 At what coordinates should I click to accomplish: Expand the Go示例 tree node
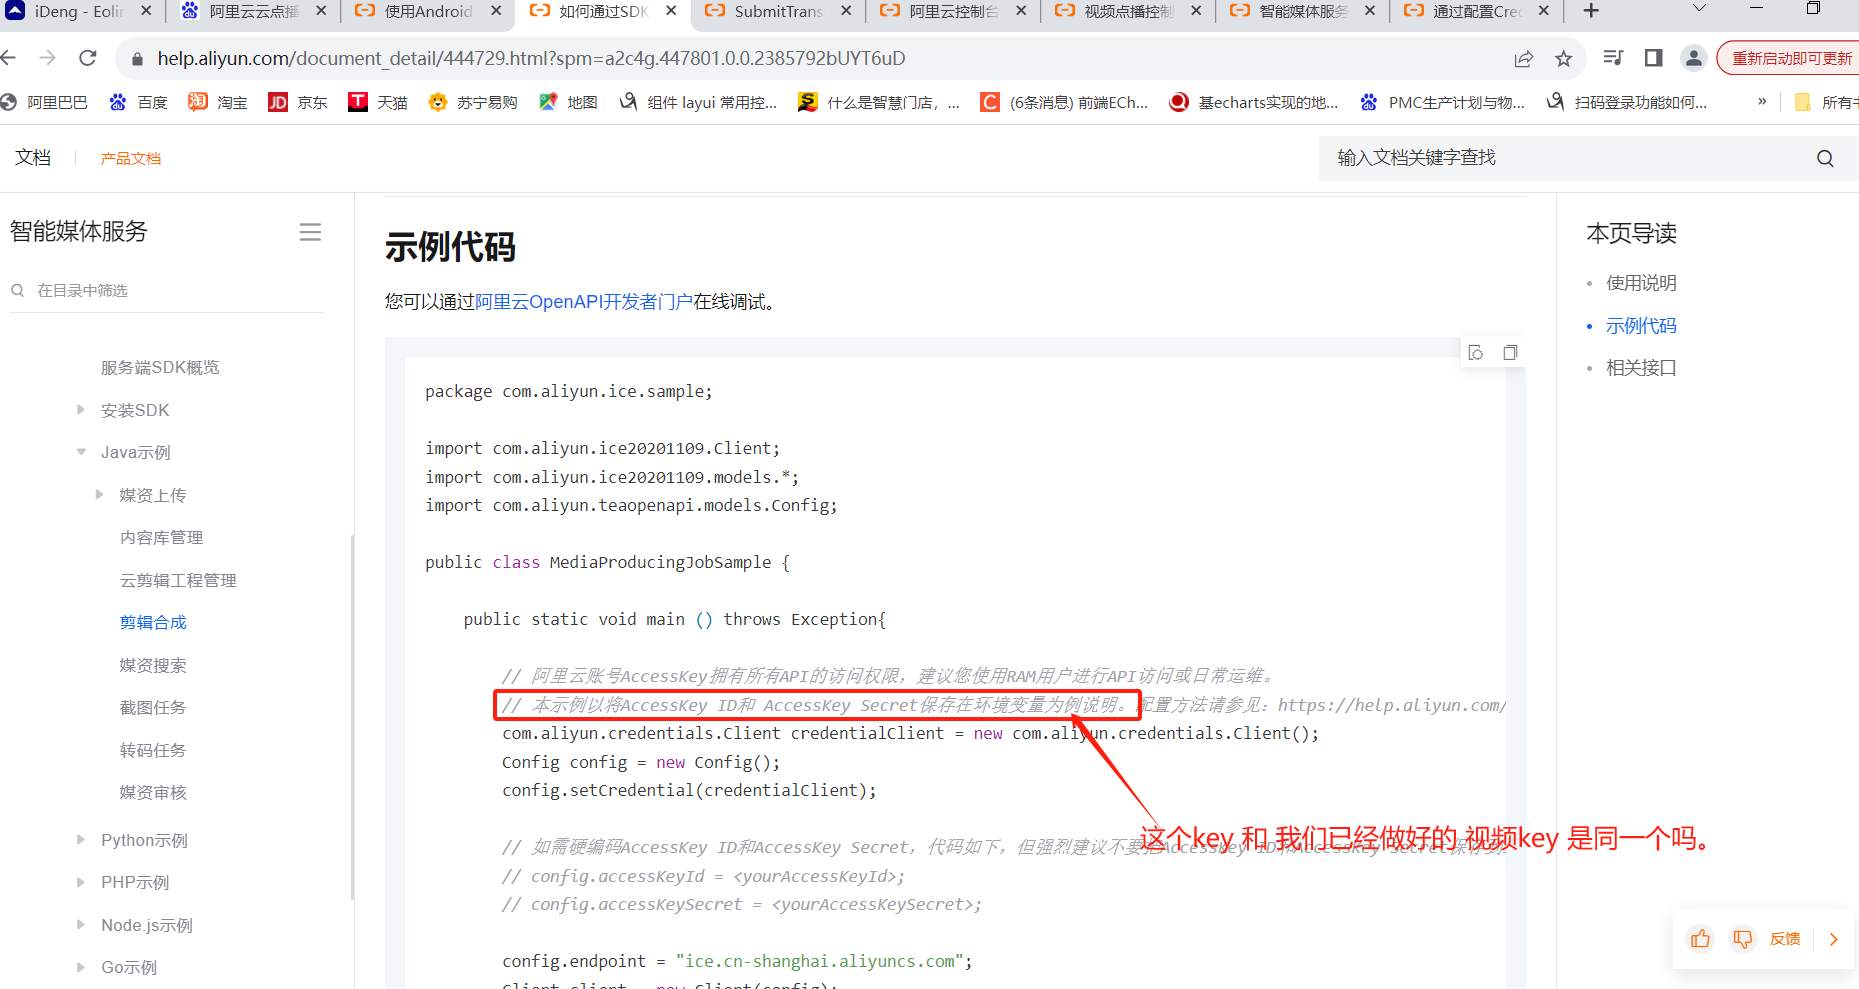click(81, 967)
